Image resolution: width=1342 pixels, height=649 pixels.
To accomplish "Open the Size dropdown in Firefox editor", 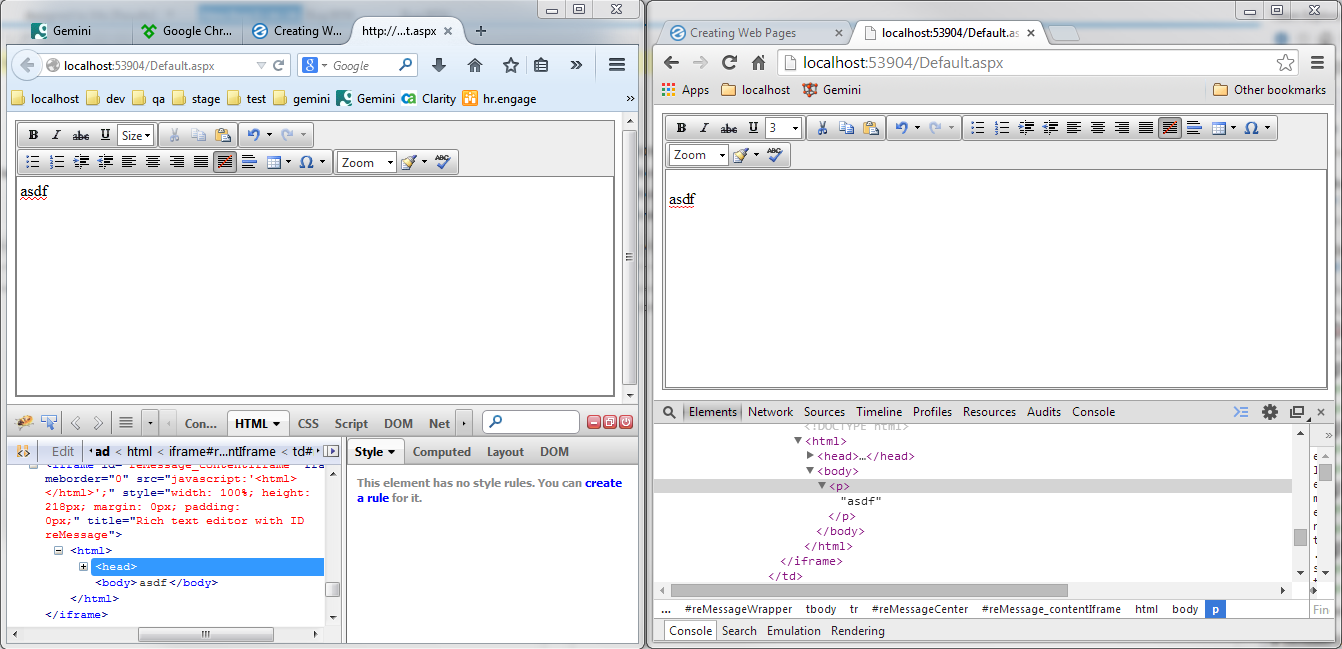I will (x=136, y=135).
